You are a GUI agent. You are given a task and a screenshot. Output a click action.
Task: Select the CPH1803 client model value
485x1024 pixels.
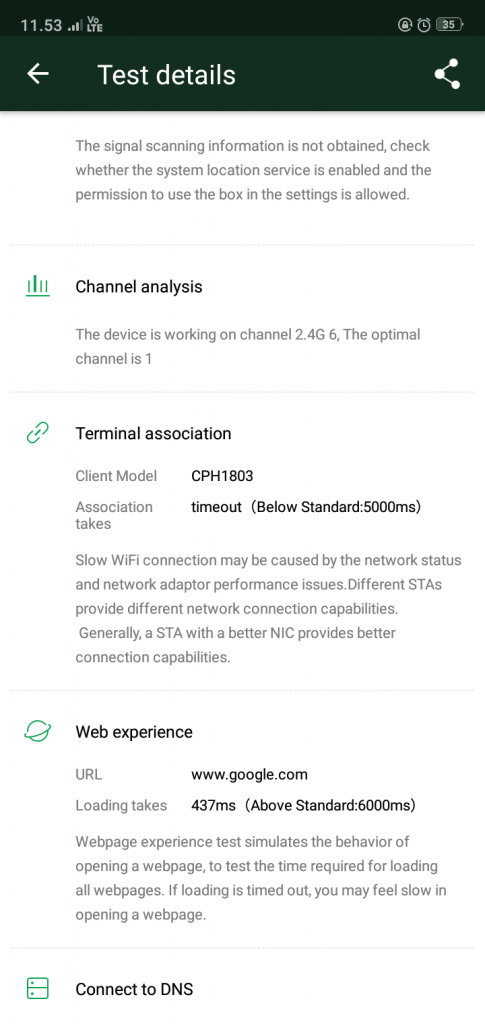(x=222, y=476)
